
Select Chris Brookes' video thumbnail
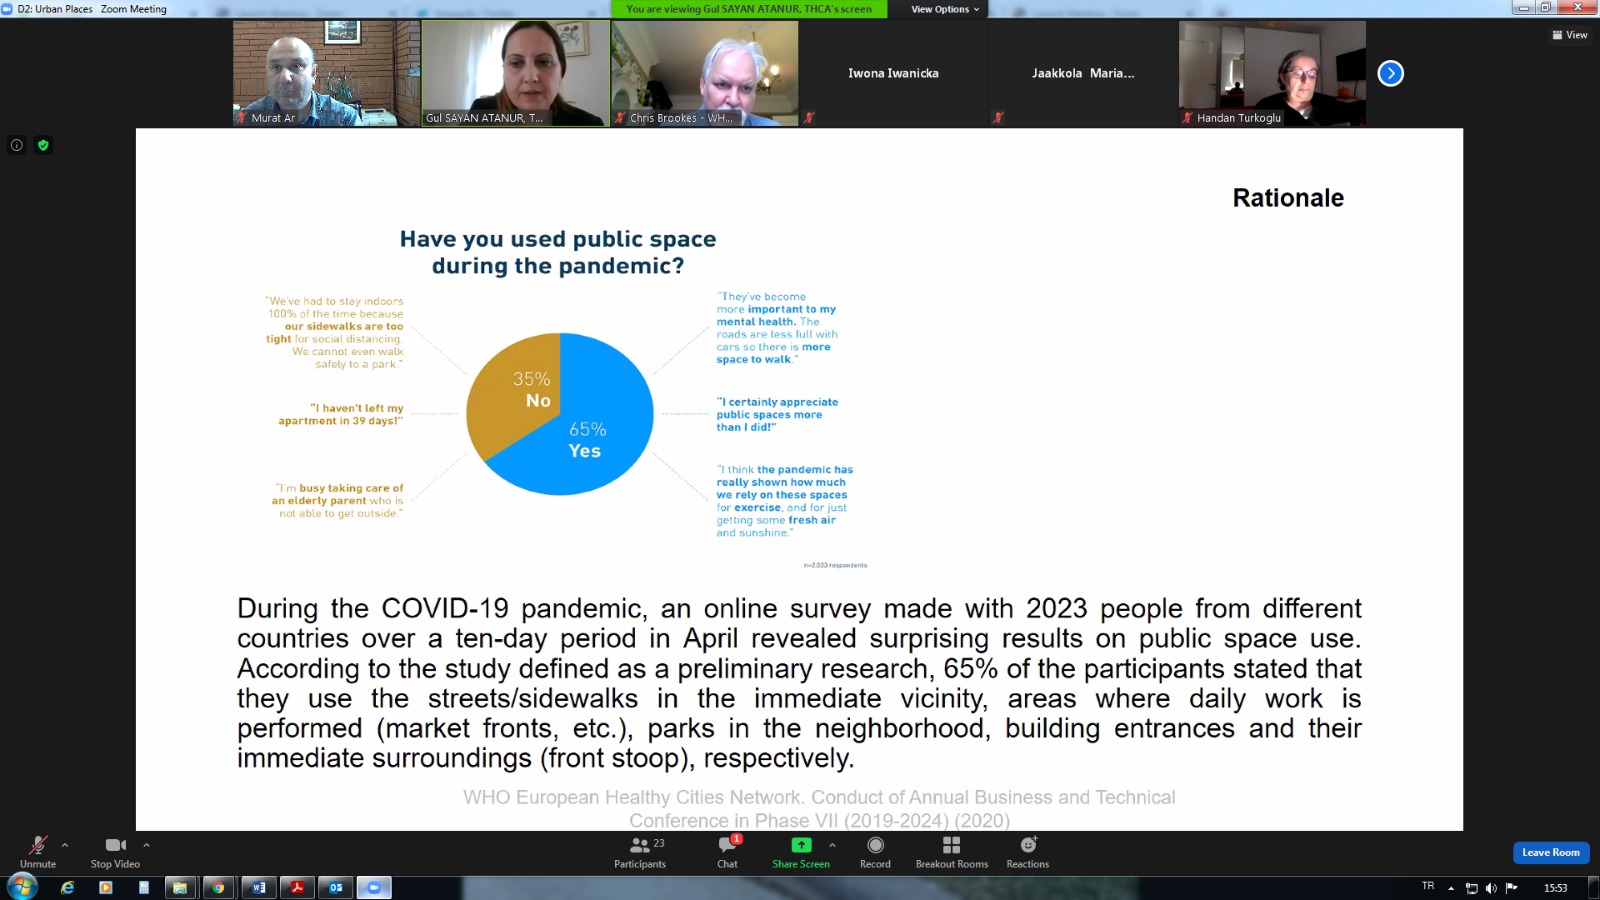click(704, 73)
